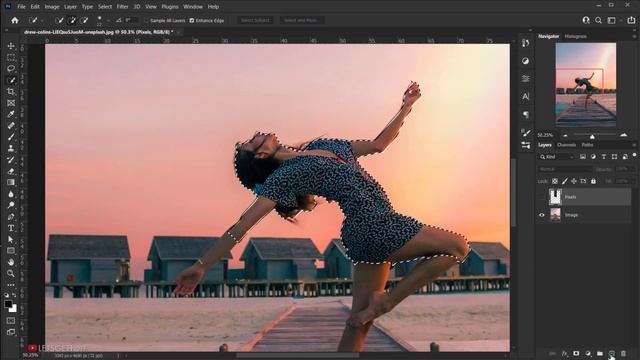
Task: Select the Move tool
Action: tap(11, 46)
